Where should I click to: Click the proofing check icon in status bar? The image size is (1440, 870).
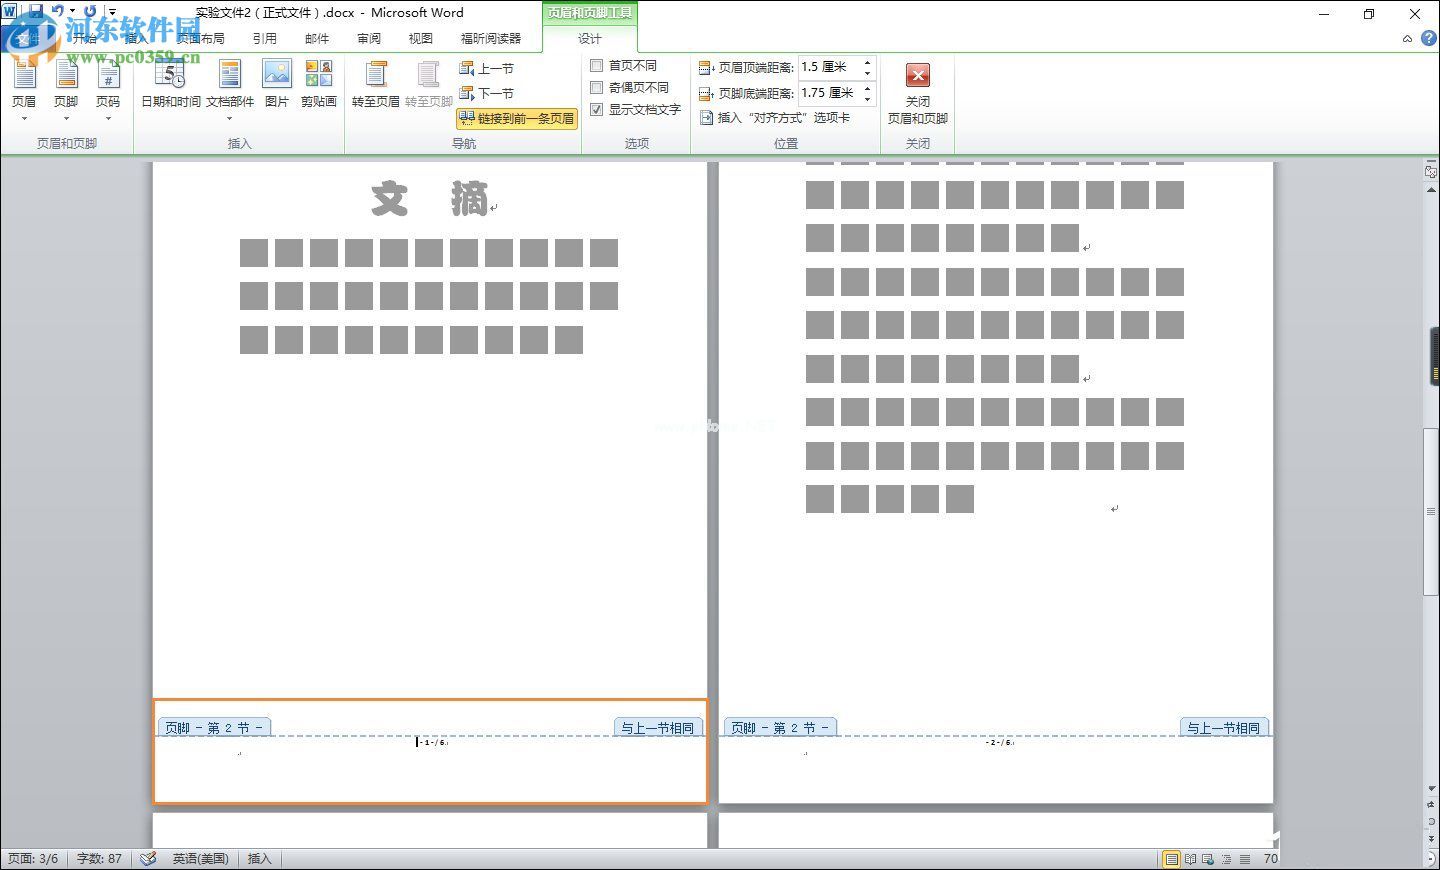point(148,859)
